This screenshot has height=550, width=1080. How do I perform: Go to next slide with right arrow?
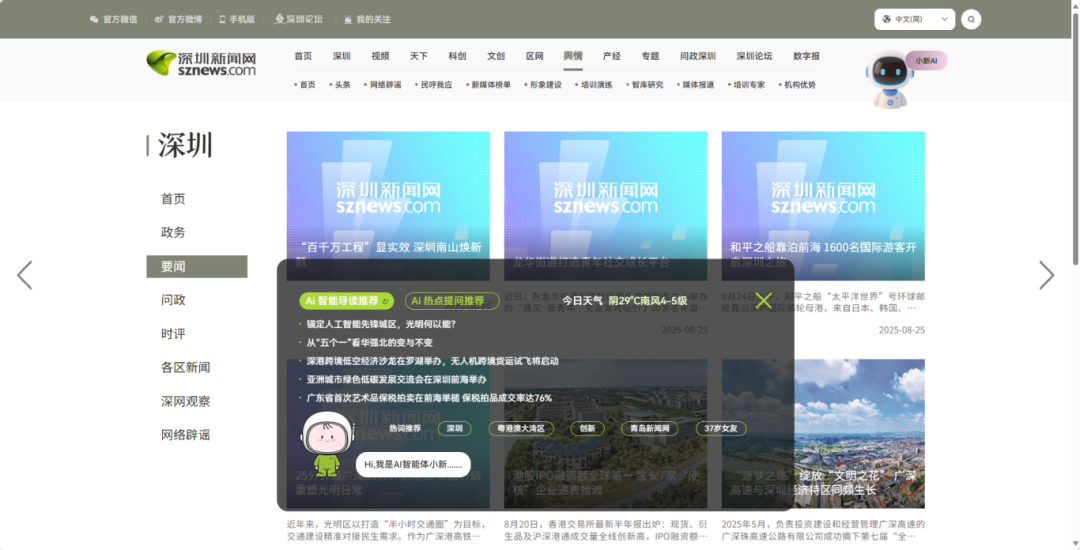pyautogui.click(x=1046, y=275)
